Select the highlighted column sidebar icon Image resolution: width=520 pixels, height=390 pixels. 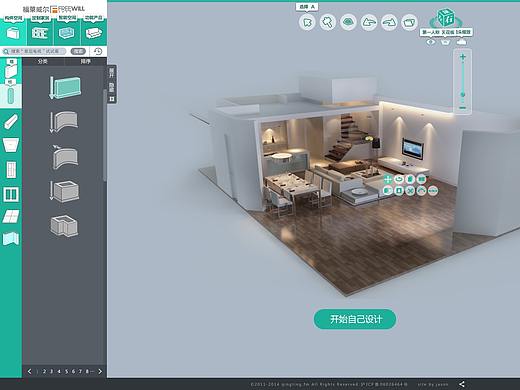[11, 95]
